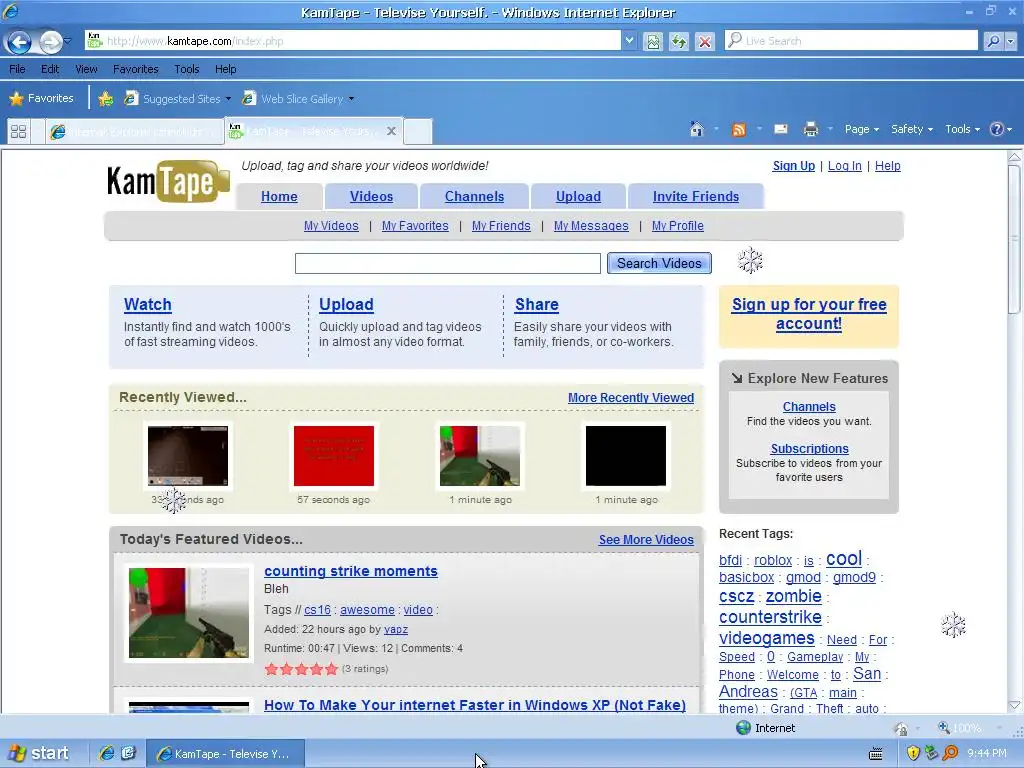Screen dimensions: 1024x768
Task: Click the orange magnifier tray icon
Action: point(951,753)
